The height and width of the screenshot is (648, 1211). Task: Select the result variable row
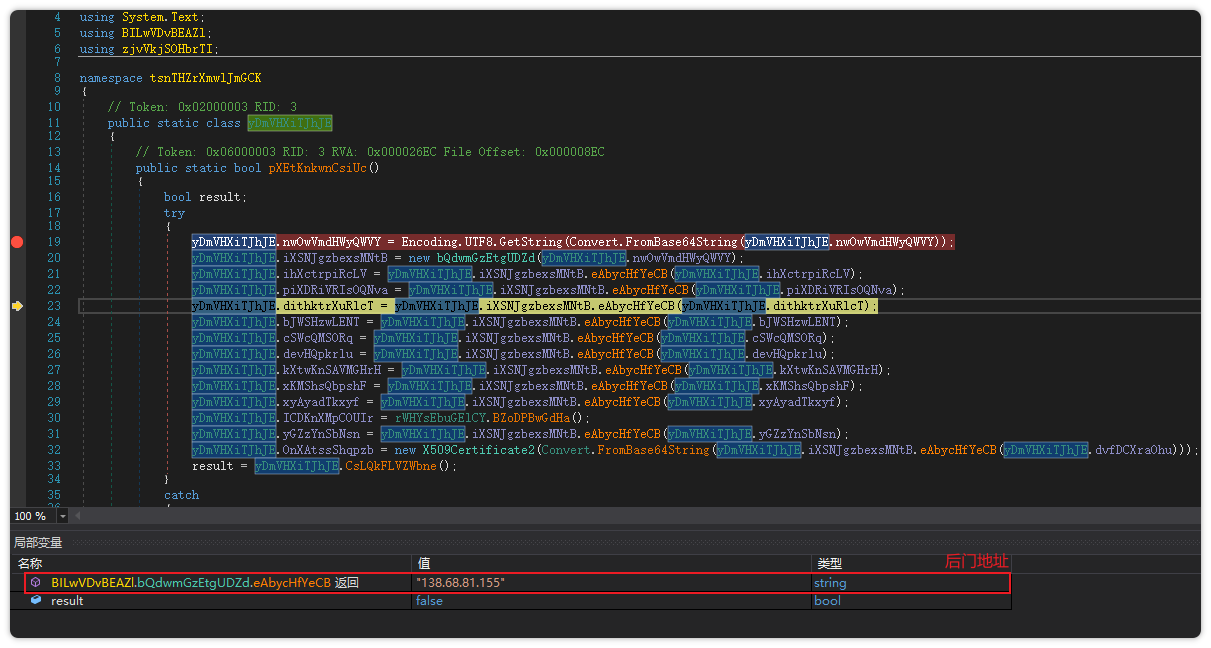(67, 601)
